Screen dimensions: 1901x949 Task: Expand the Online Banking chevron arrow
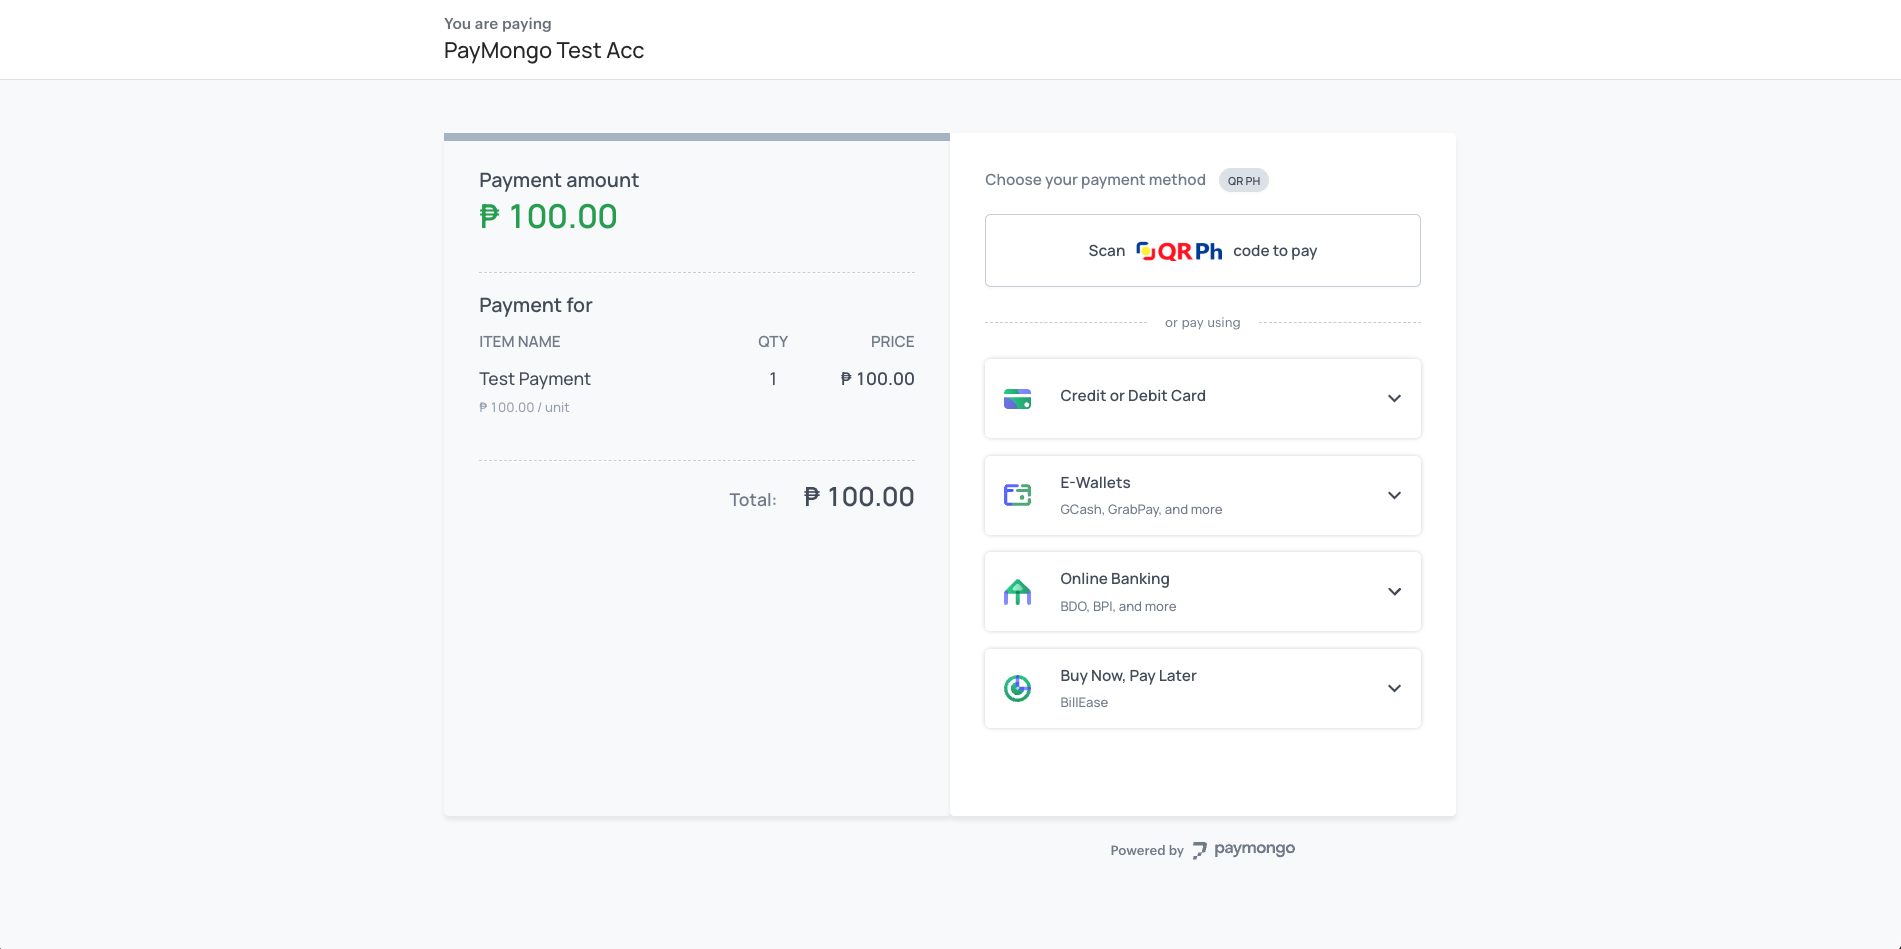(x=1394, y=592)
